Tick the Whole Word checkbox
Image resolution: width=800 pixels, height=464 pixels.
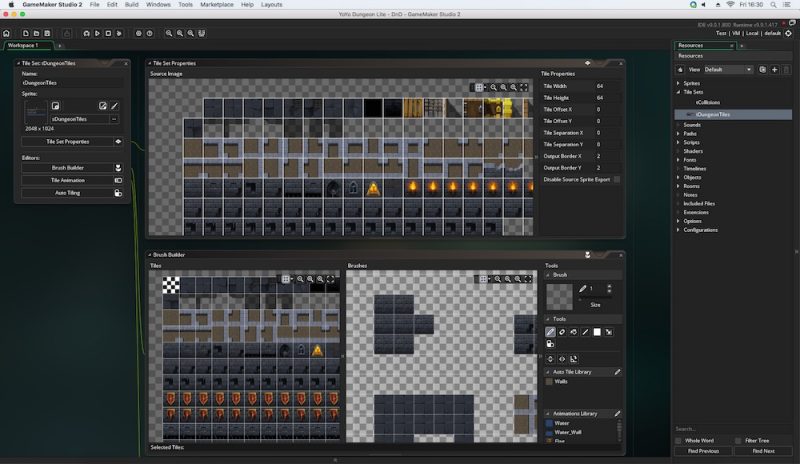680,440
